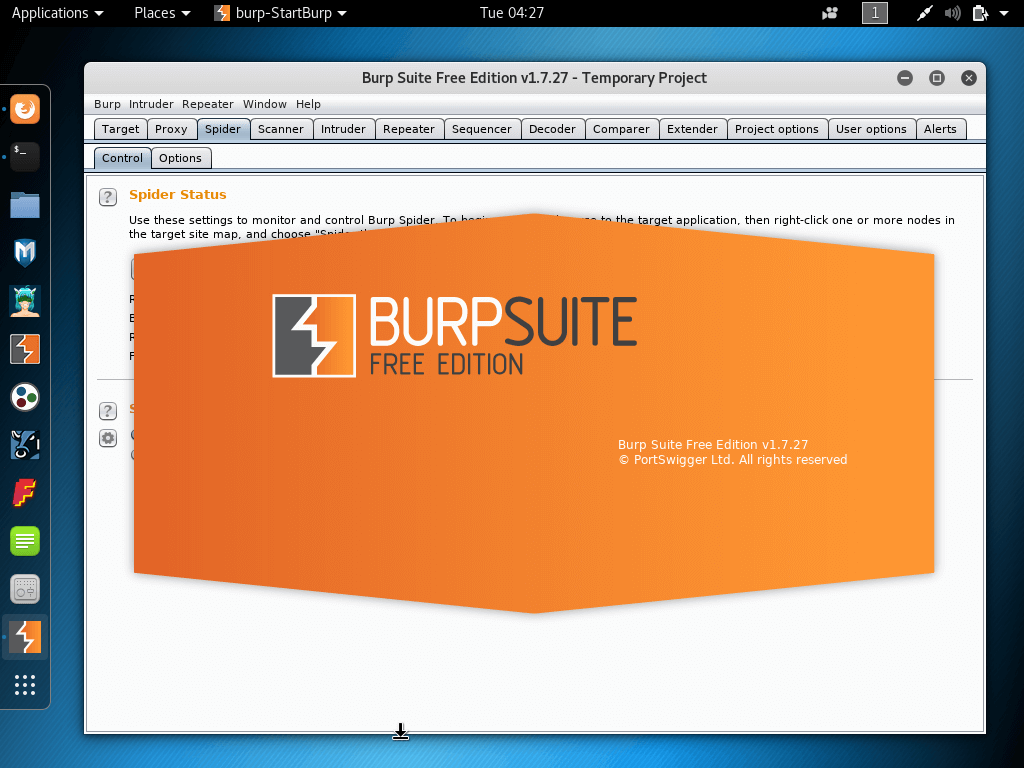Open the Places menu

[162, 13]
